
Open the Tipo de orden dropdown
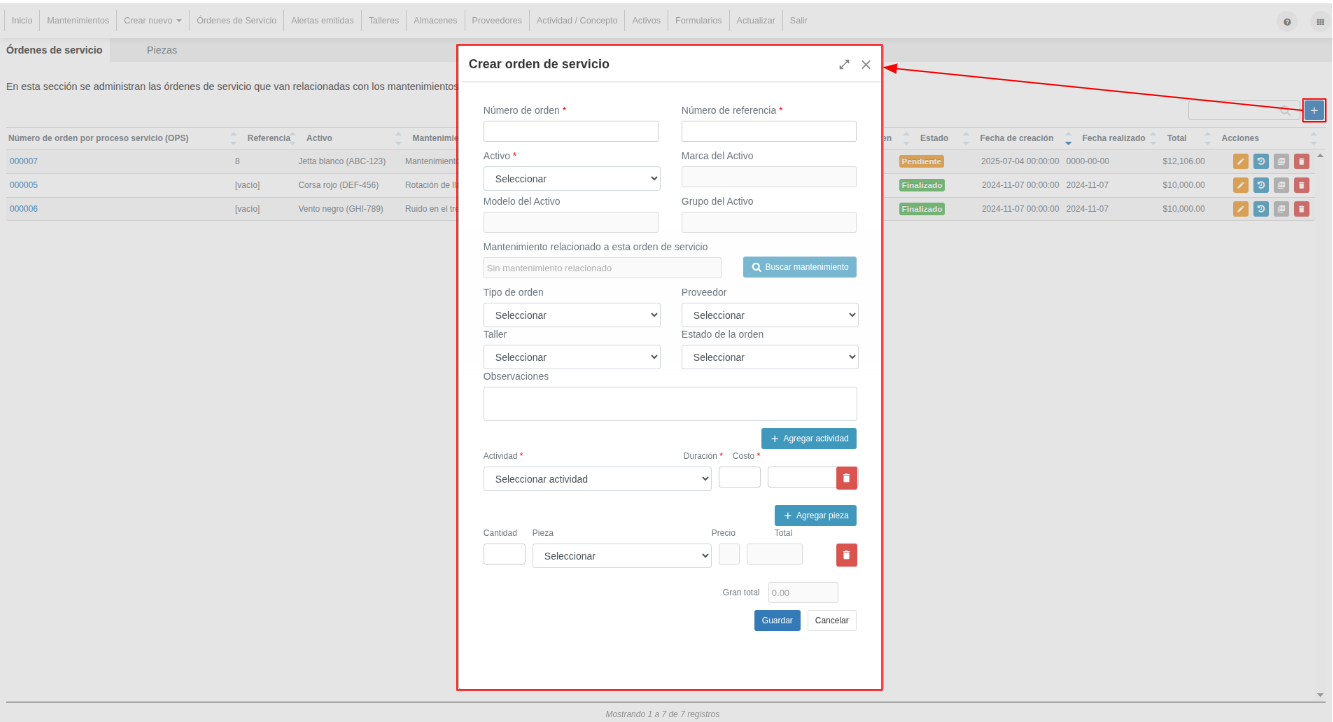click(572, 315)
